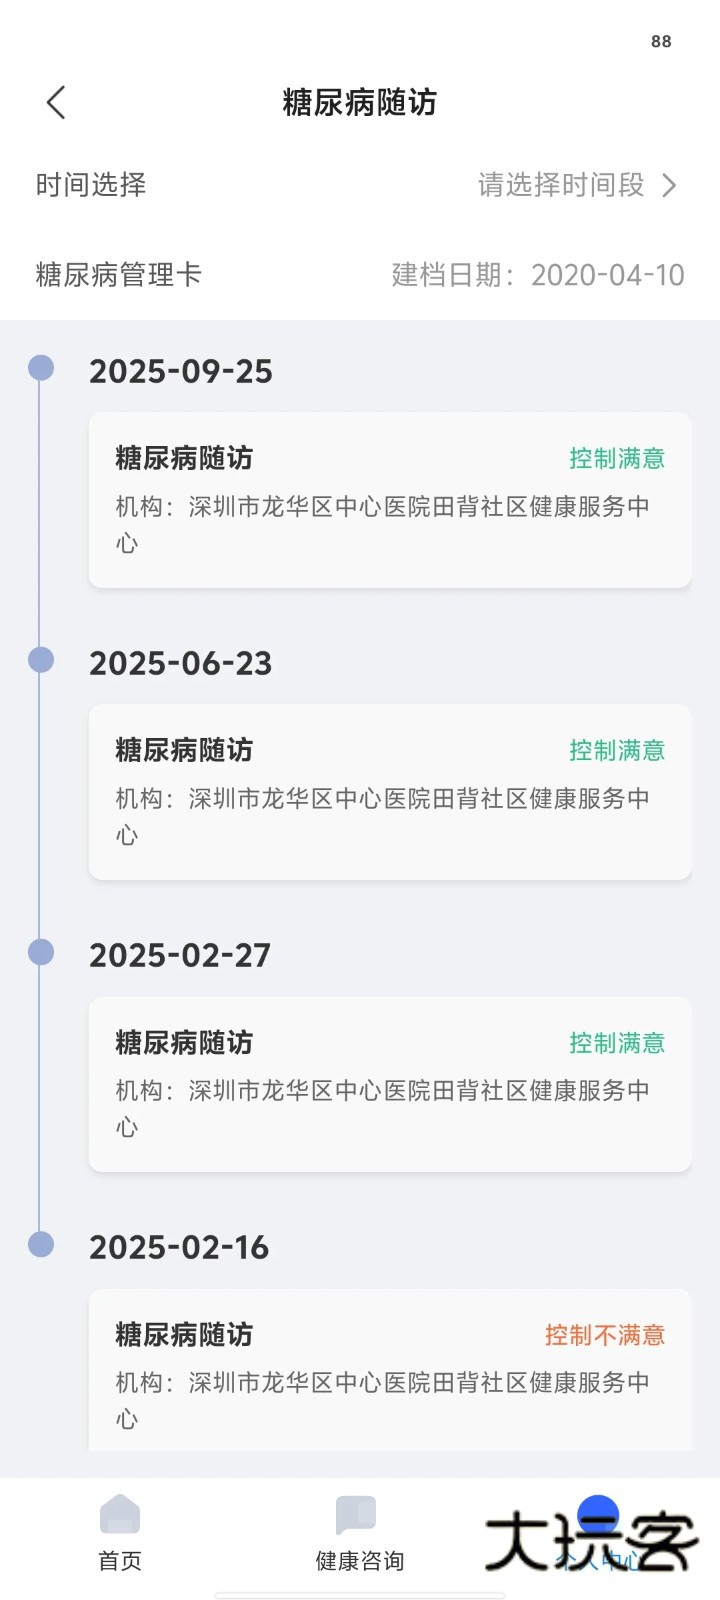Tap the battery indicator showing 88
The width and height of the screenshot is (720, 1600).
pos(661,41)
